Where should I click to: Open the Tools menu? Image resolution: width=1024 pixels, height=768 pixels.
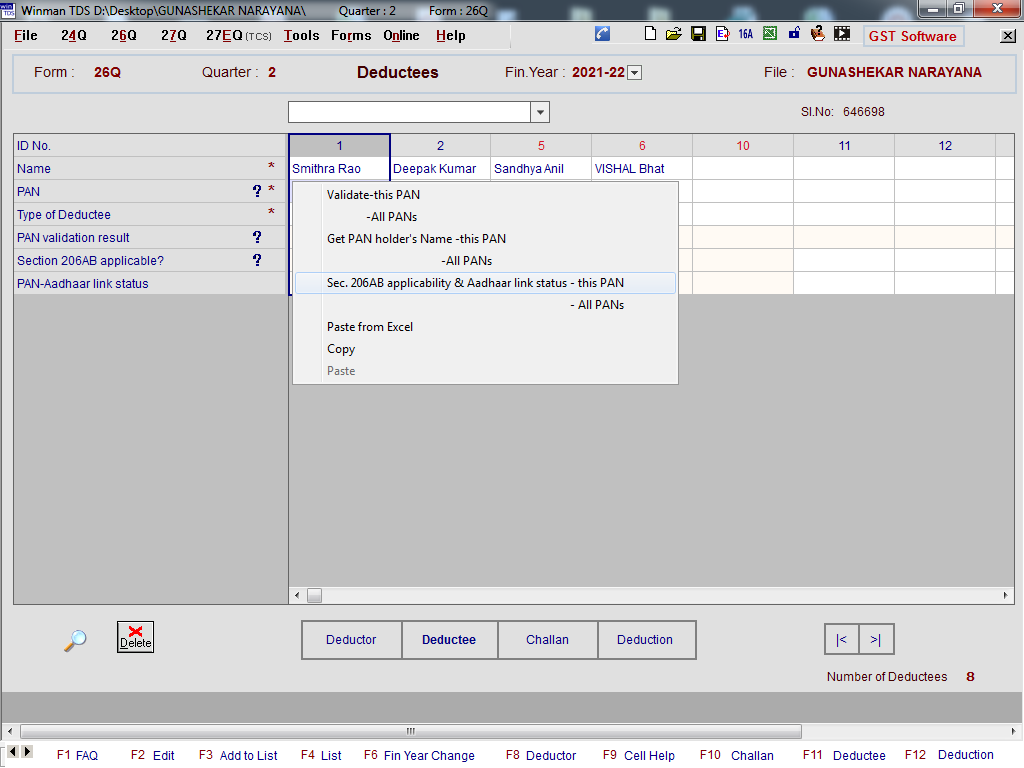click(x=301, y=35)
